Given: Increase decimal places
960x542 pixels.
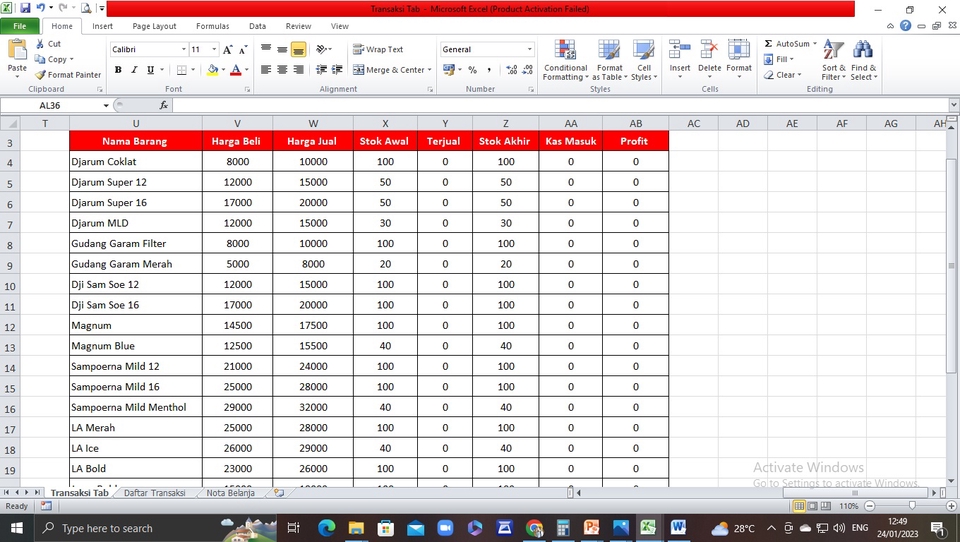Looking at the screenshot, I should (512, 70).
